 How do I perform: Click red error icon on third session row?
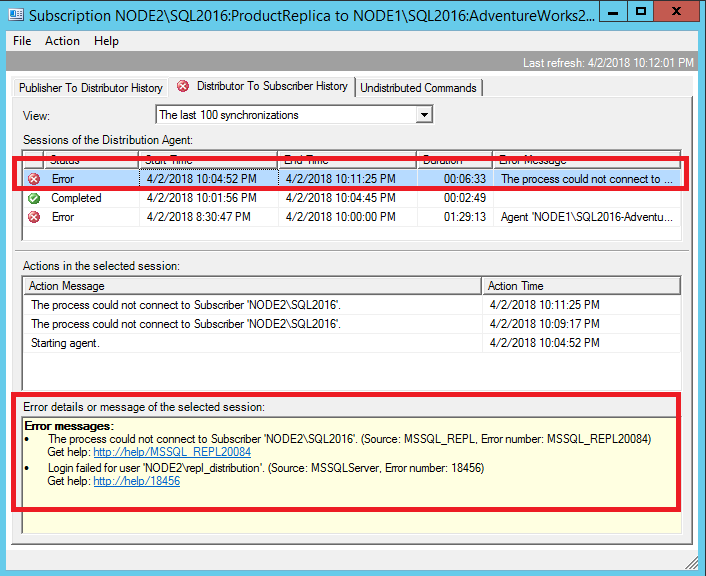34,217
